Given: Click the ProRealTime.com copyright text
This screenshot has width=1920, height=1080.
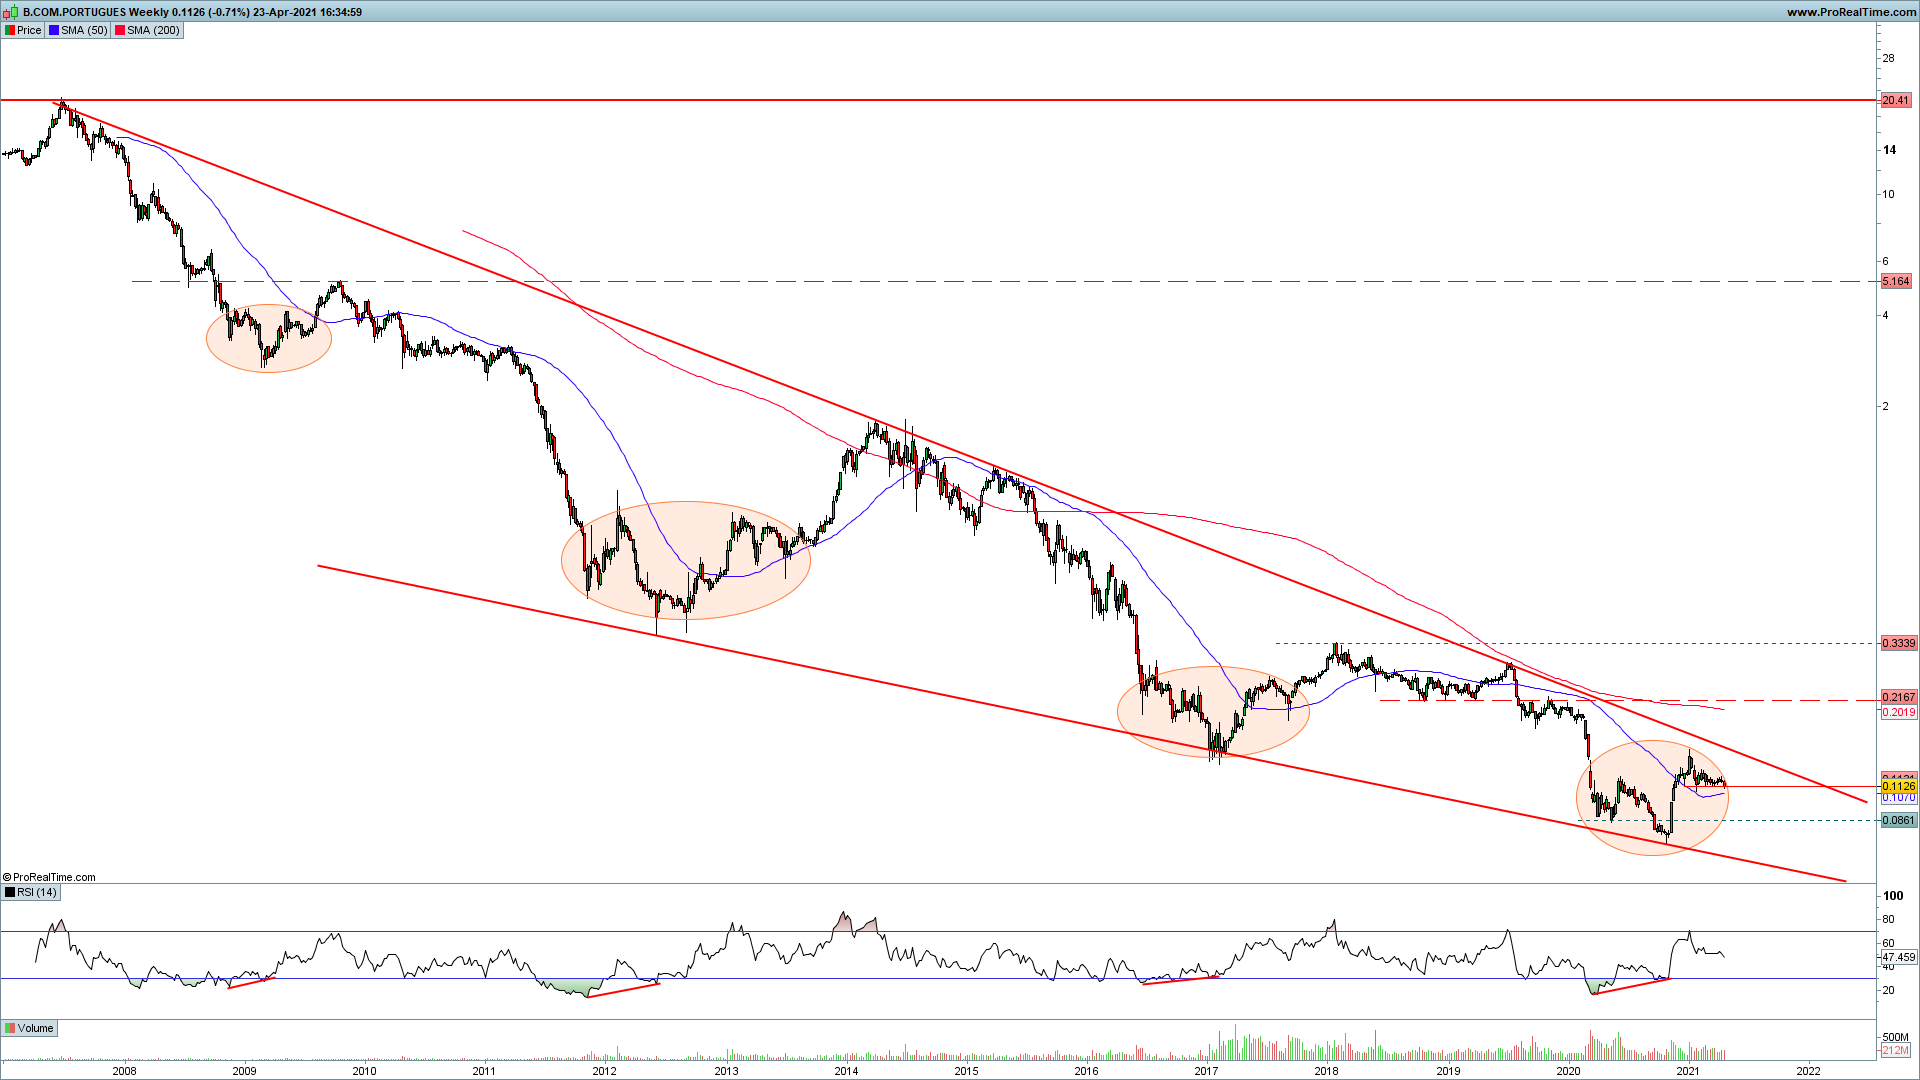Looking at the screenshot, I should tap(50, 877).
